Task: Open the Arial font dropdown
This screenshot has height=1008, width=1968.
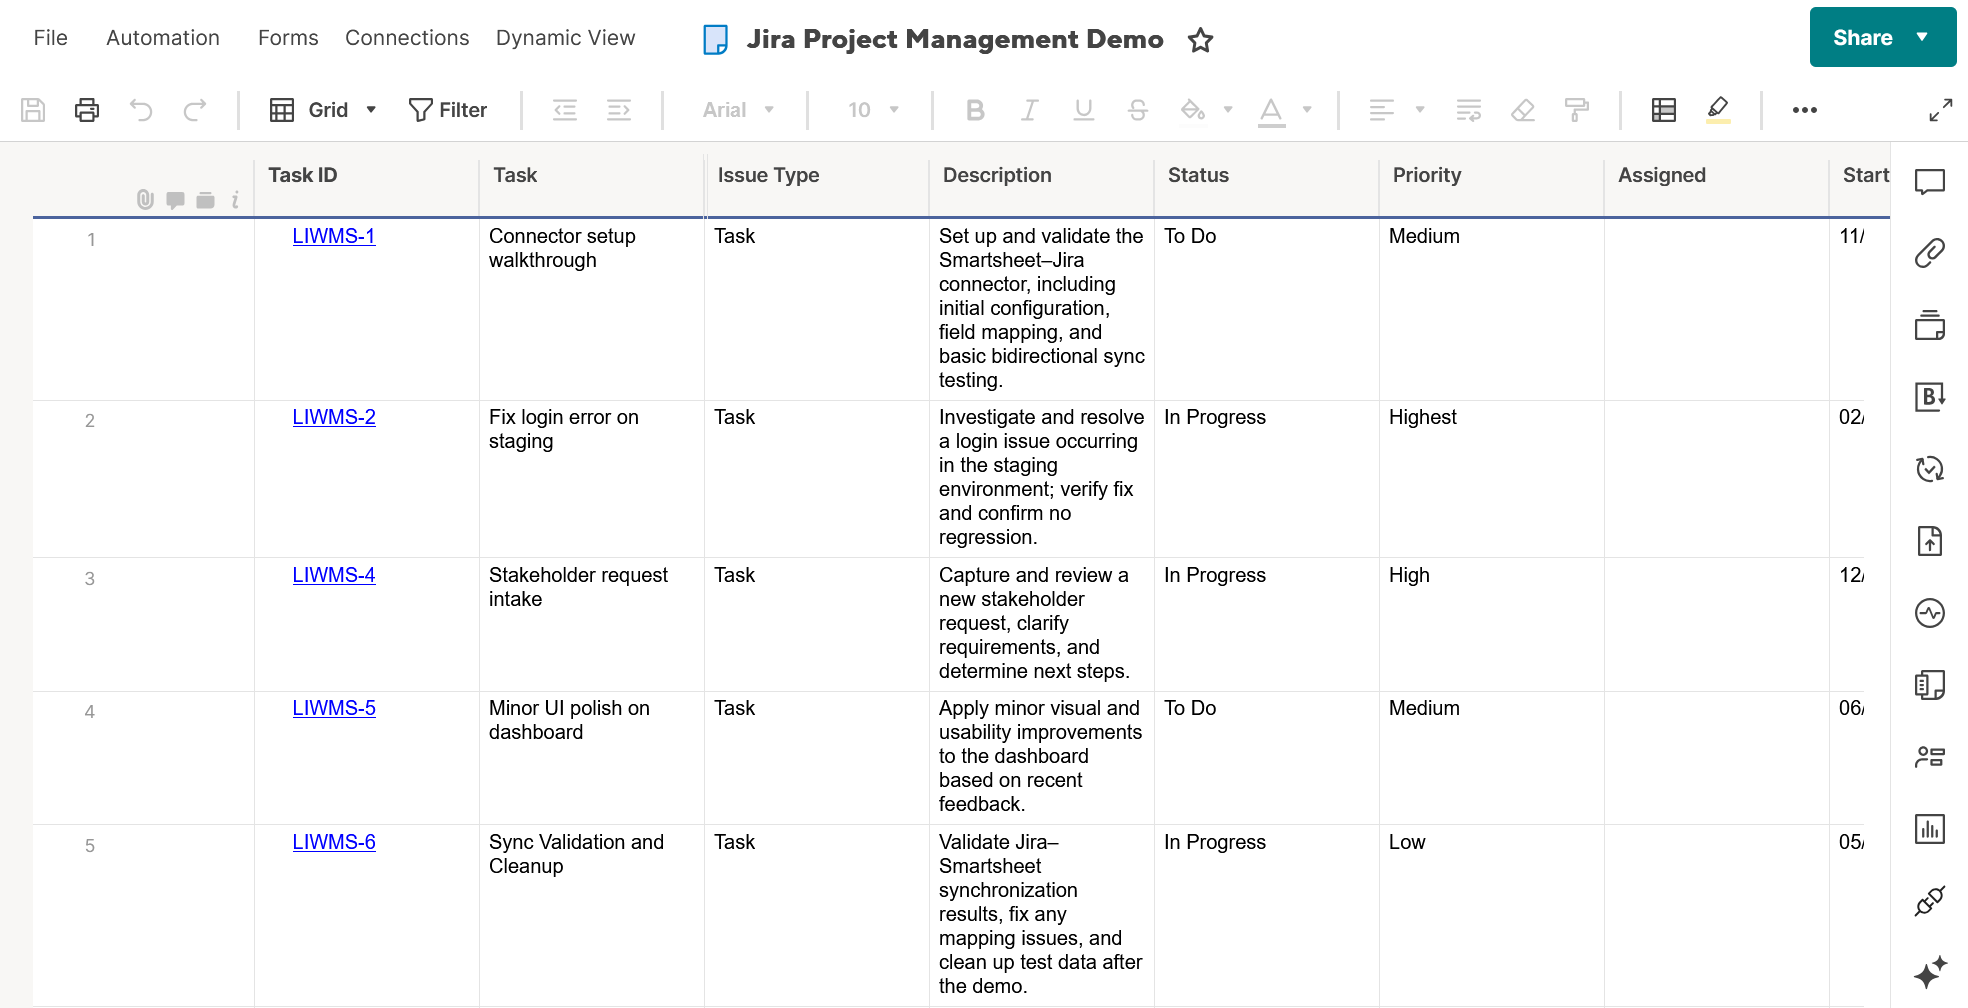Action: click(738, 110)
